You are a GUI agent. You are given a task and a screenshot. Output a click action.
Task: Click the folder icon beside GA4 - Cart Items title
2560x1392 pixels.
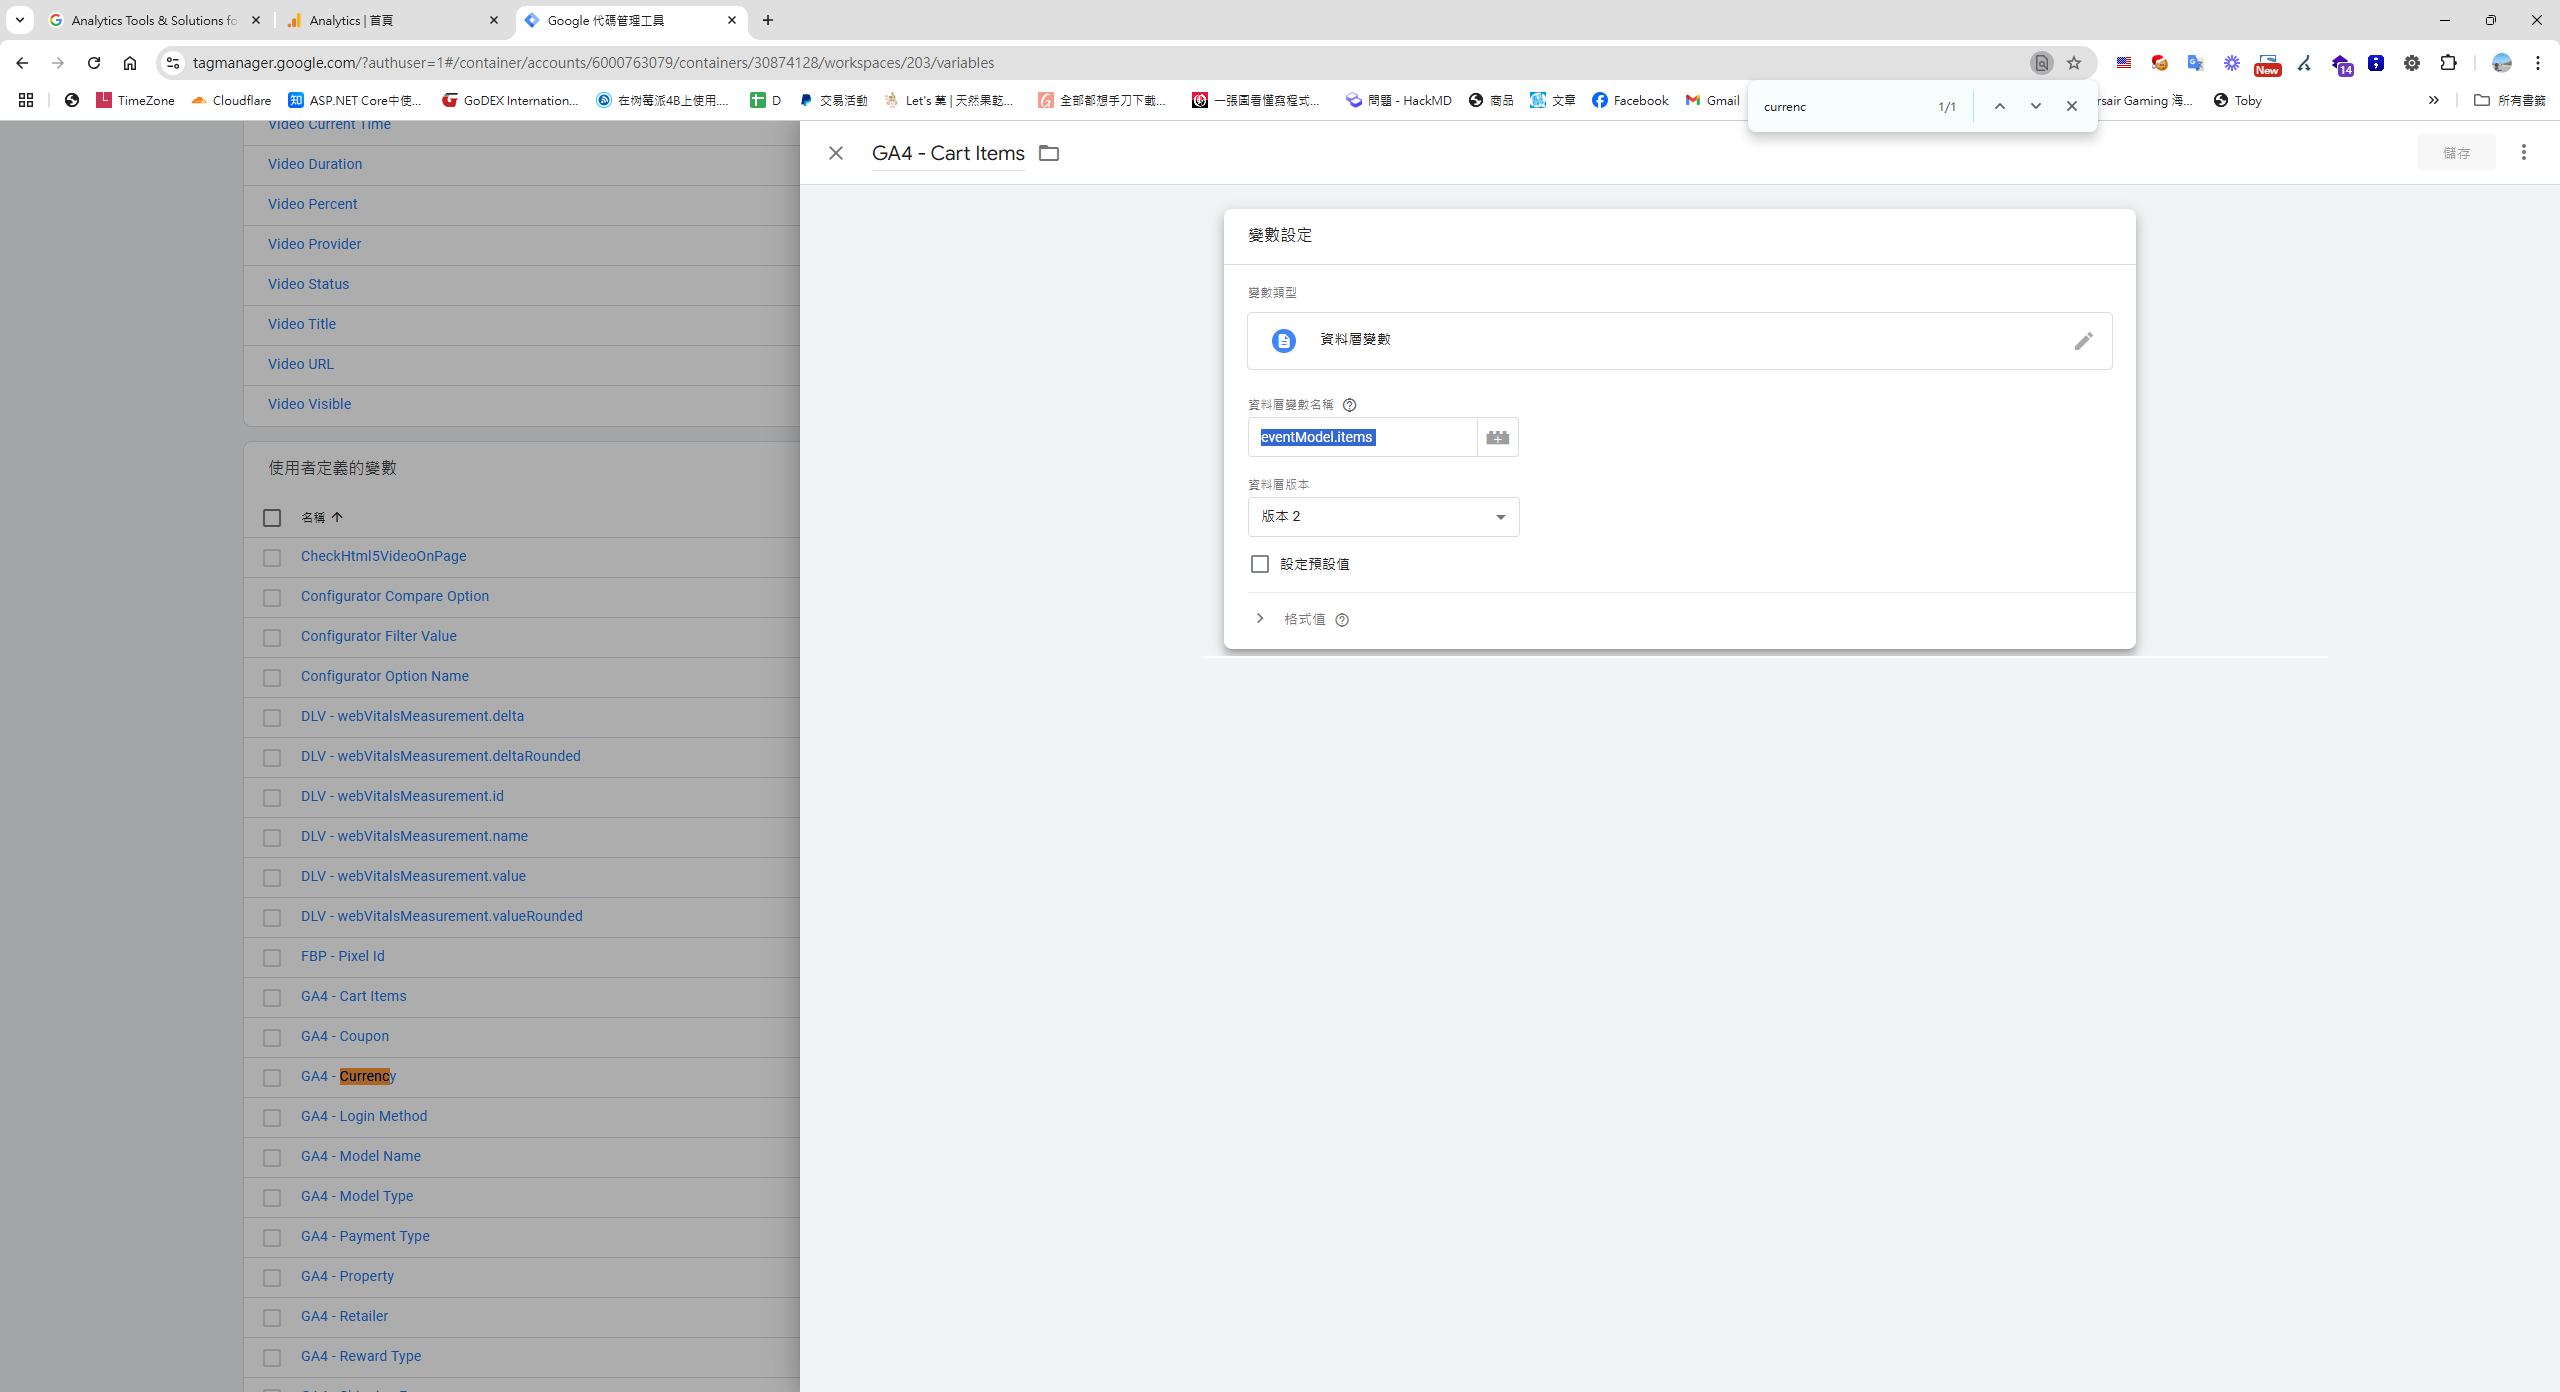[1048, 153]
